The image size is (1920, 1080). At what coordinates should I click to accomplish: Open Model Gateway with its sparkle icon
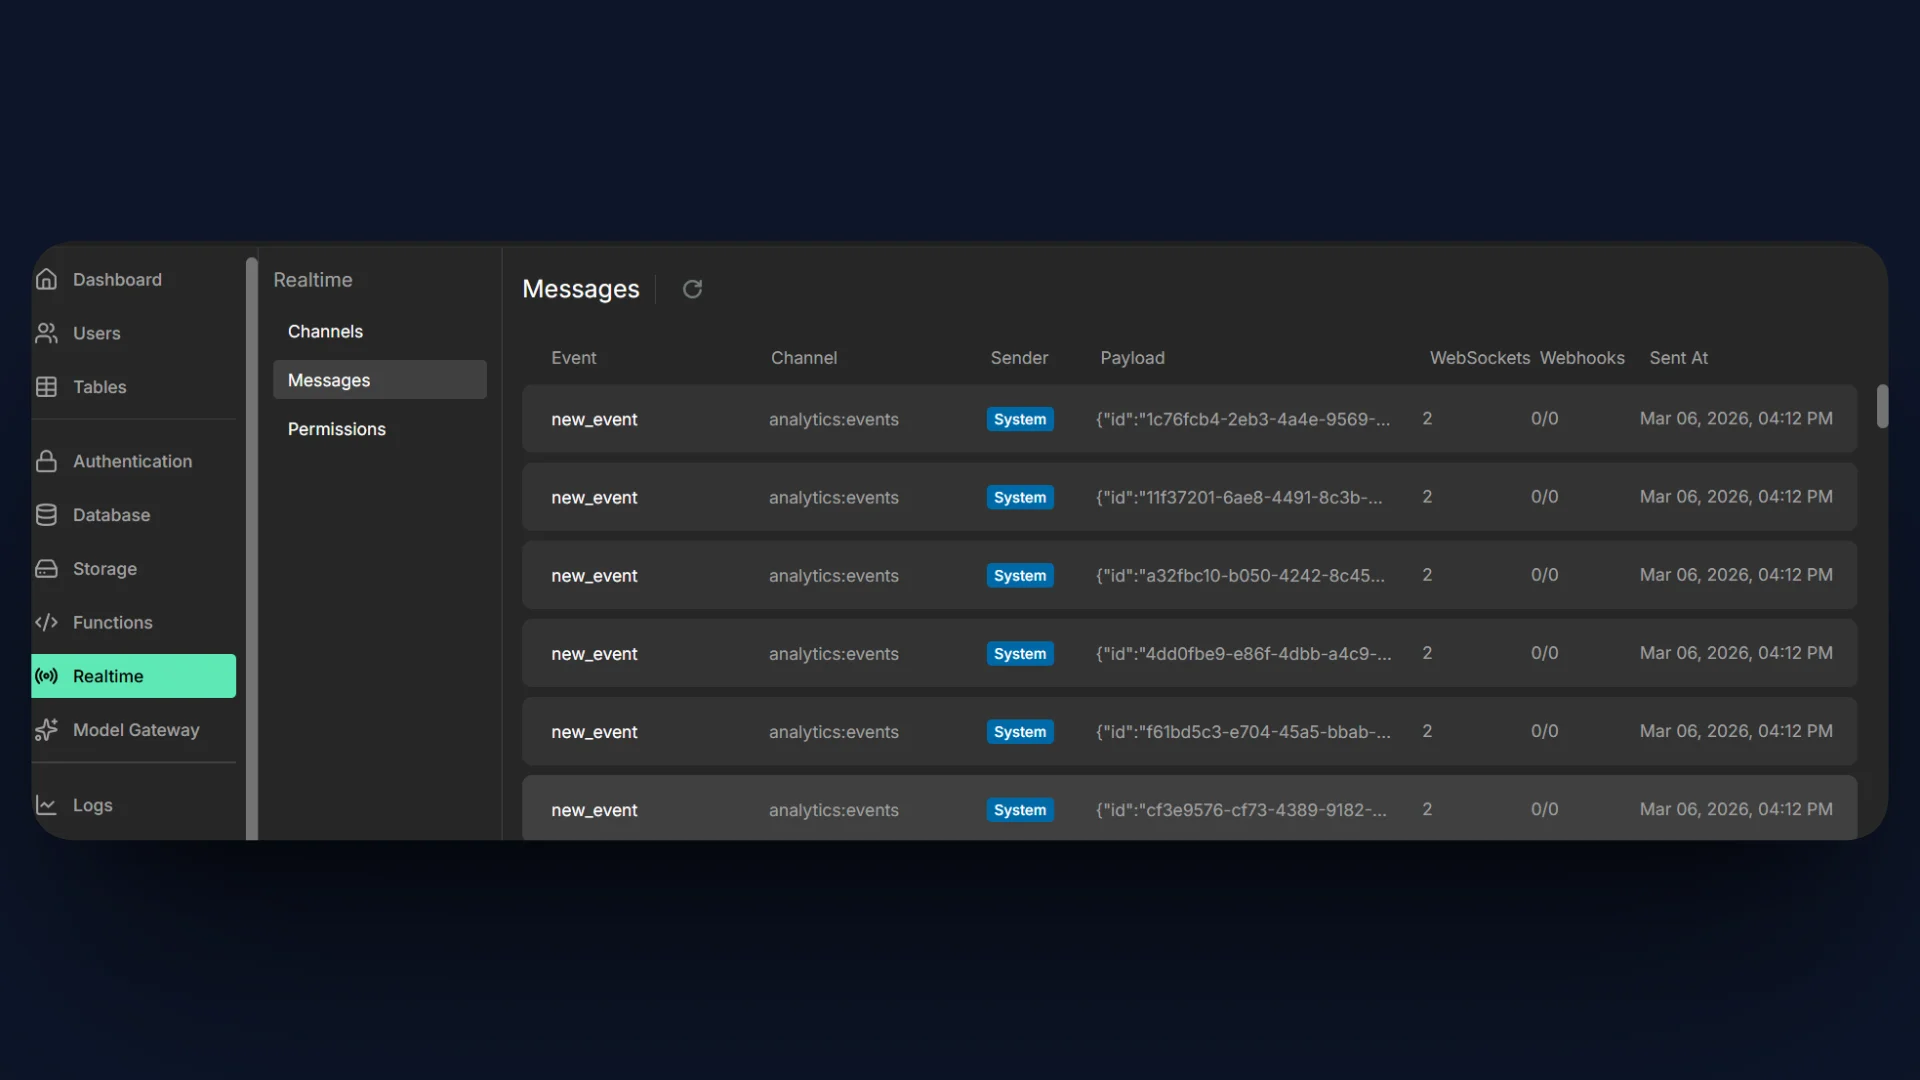[x=46, y=730]
